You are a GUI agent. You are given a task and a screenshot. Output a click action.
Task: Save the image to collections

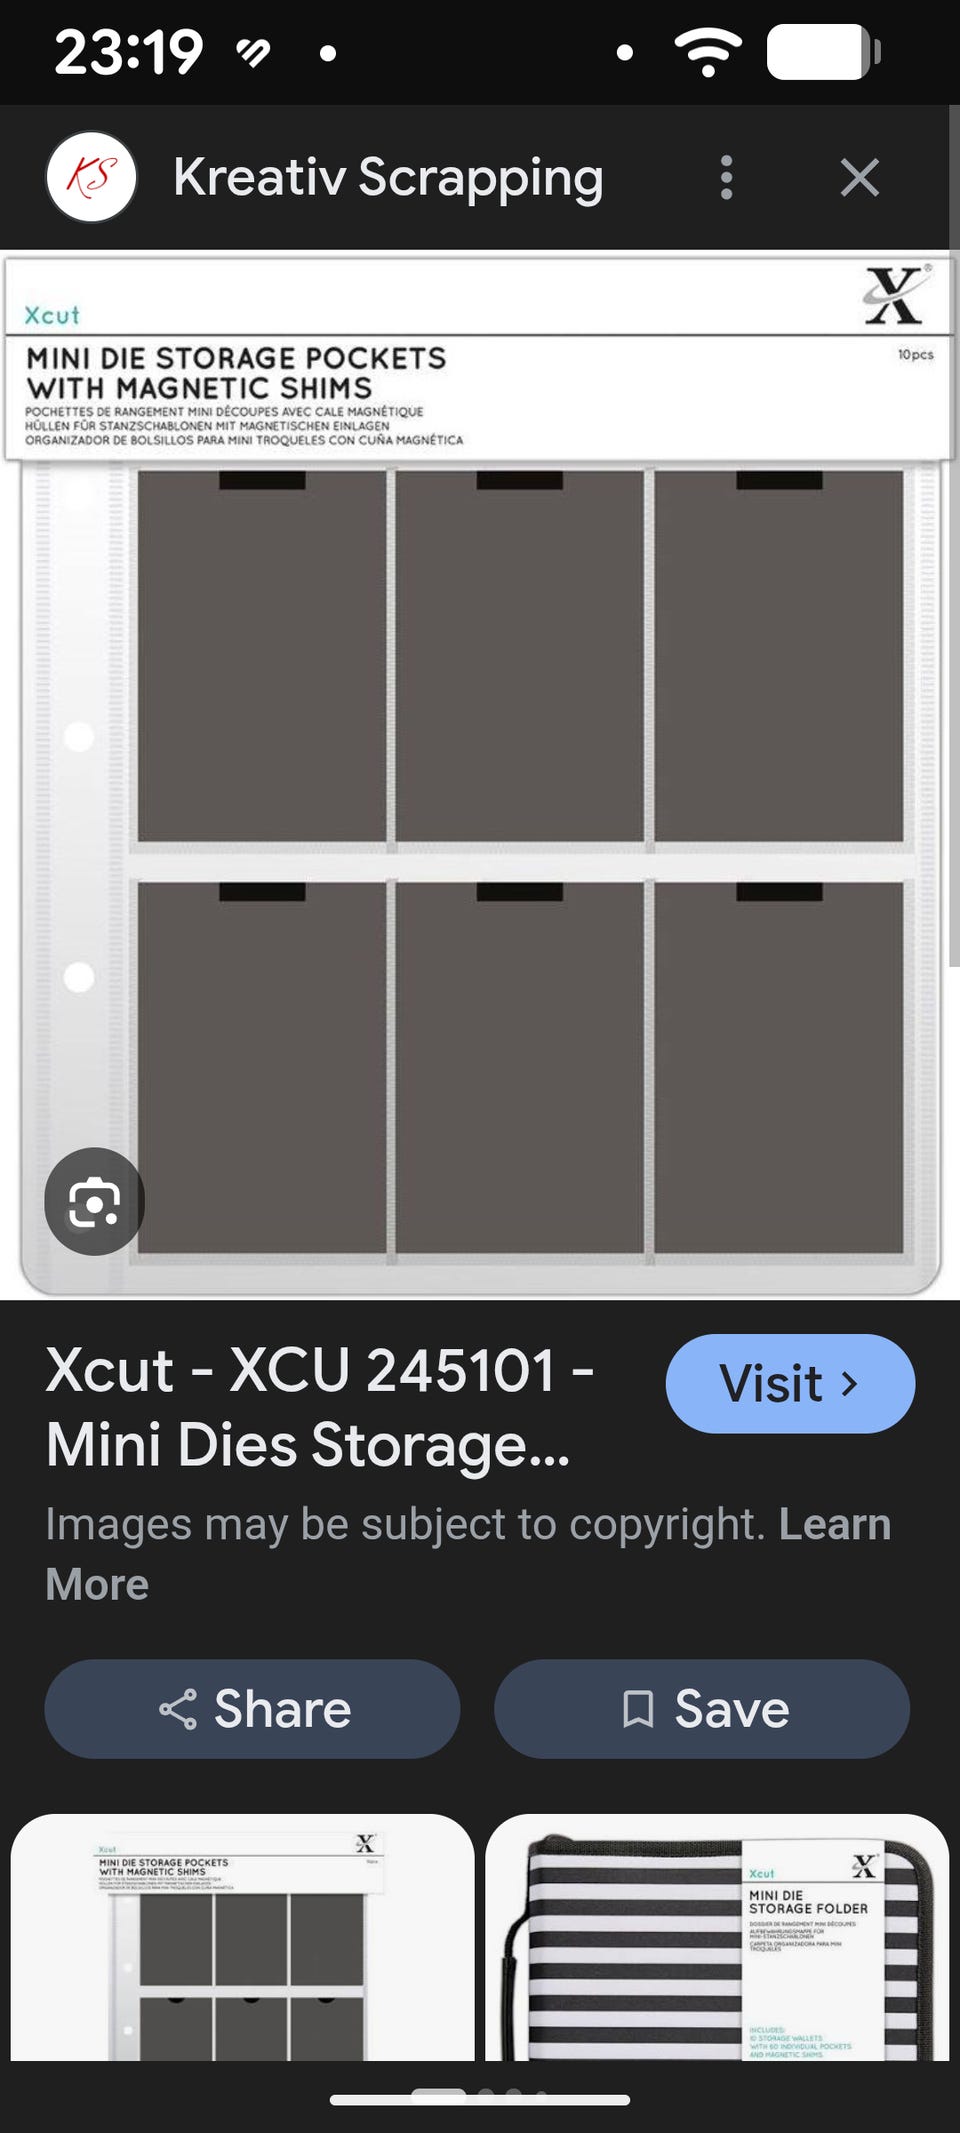[x=702, y=1709]
